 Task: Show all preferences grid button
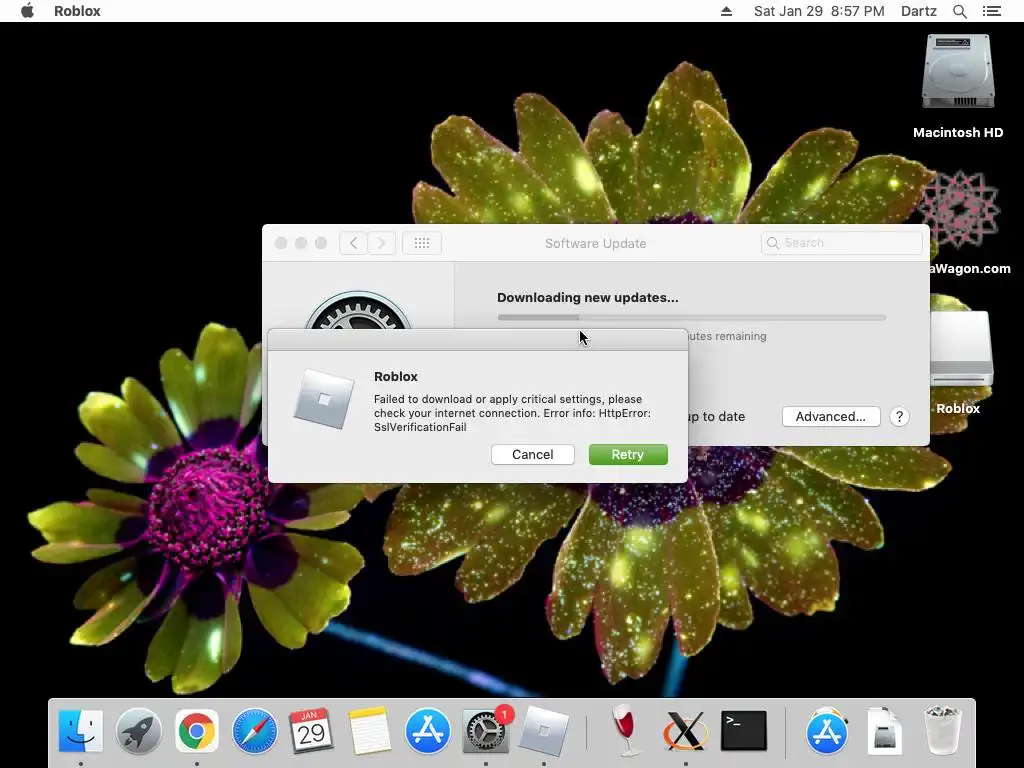pyautogui.click(x=422, y=243)
